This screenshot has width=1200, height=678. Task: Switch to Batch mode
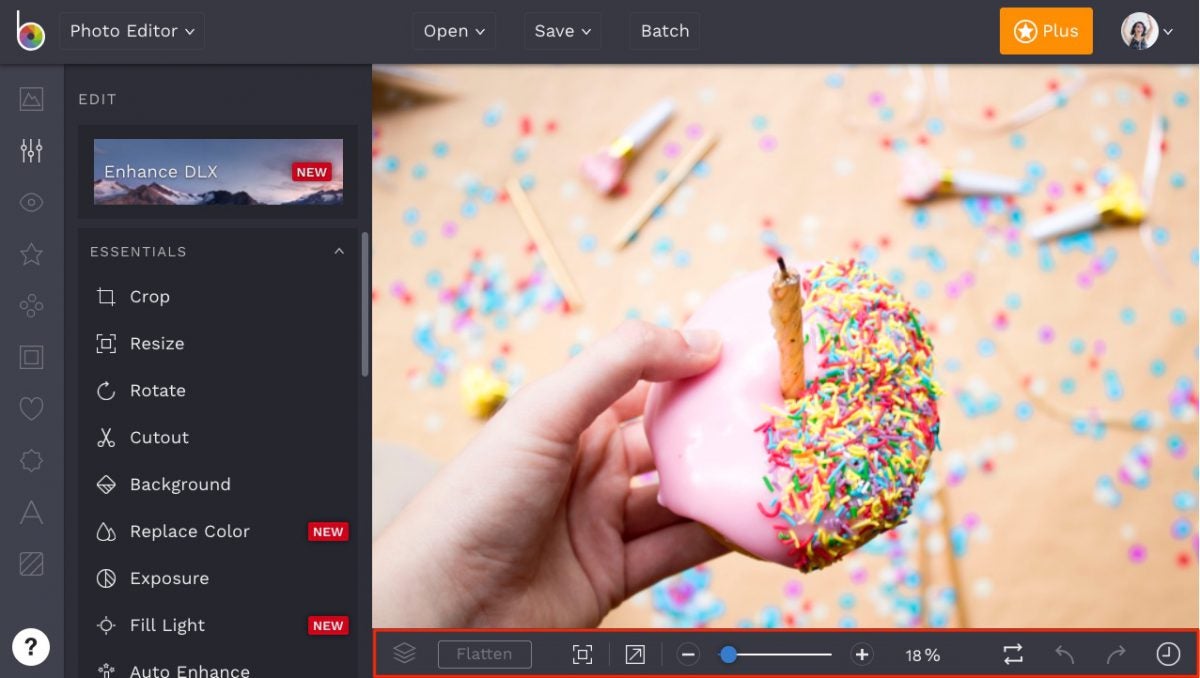(664, 30)
